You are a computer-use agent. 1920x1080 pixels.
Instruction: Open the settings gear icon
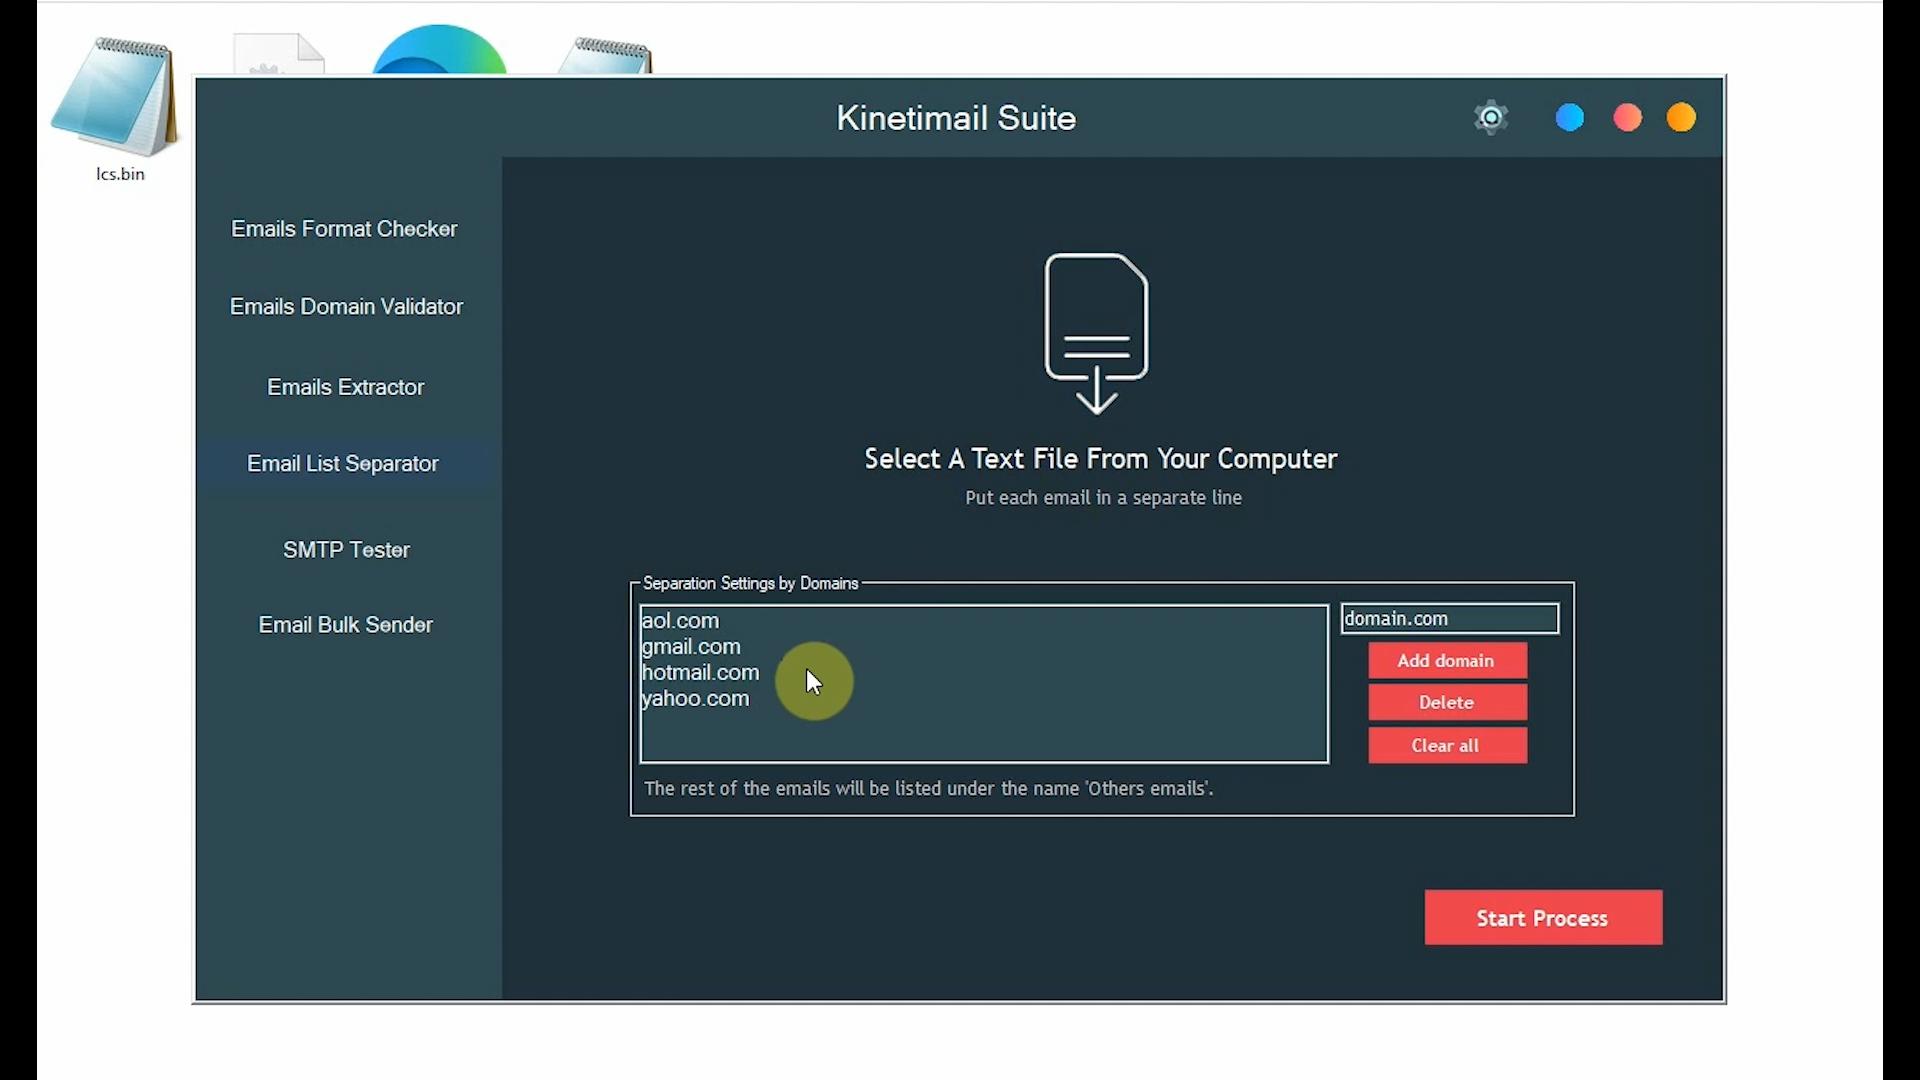point(1490,117)
